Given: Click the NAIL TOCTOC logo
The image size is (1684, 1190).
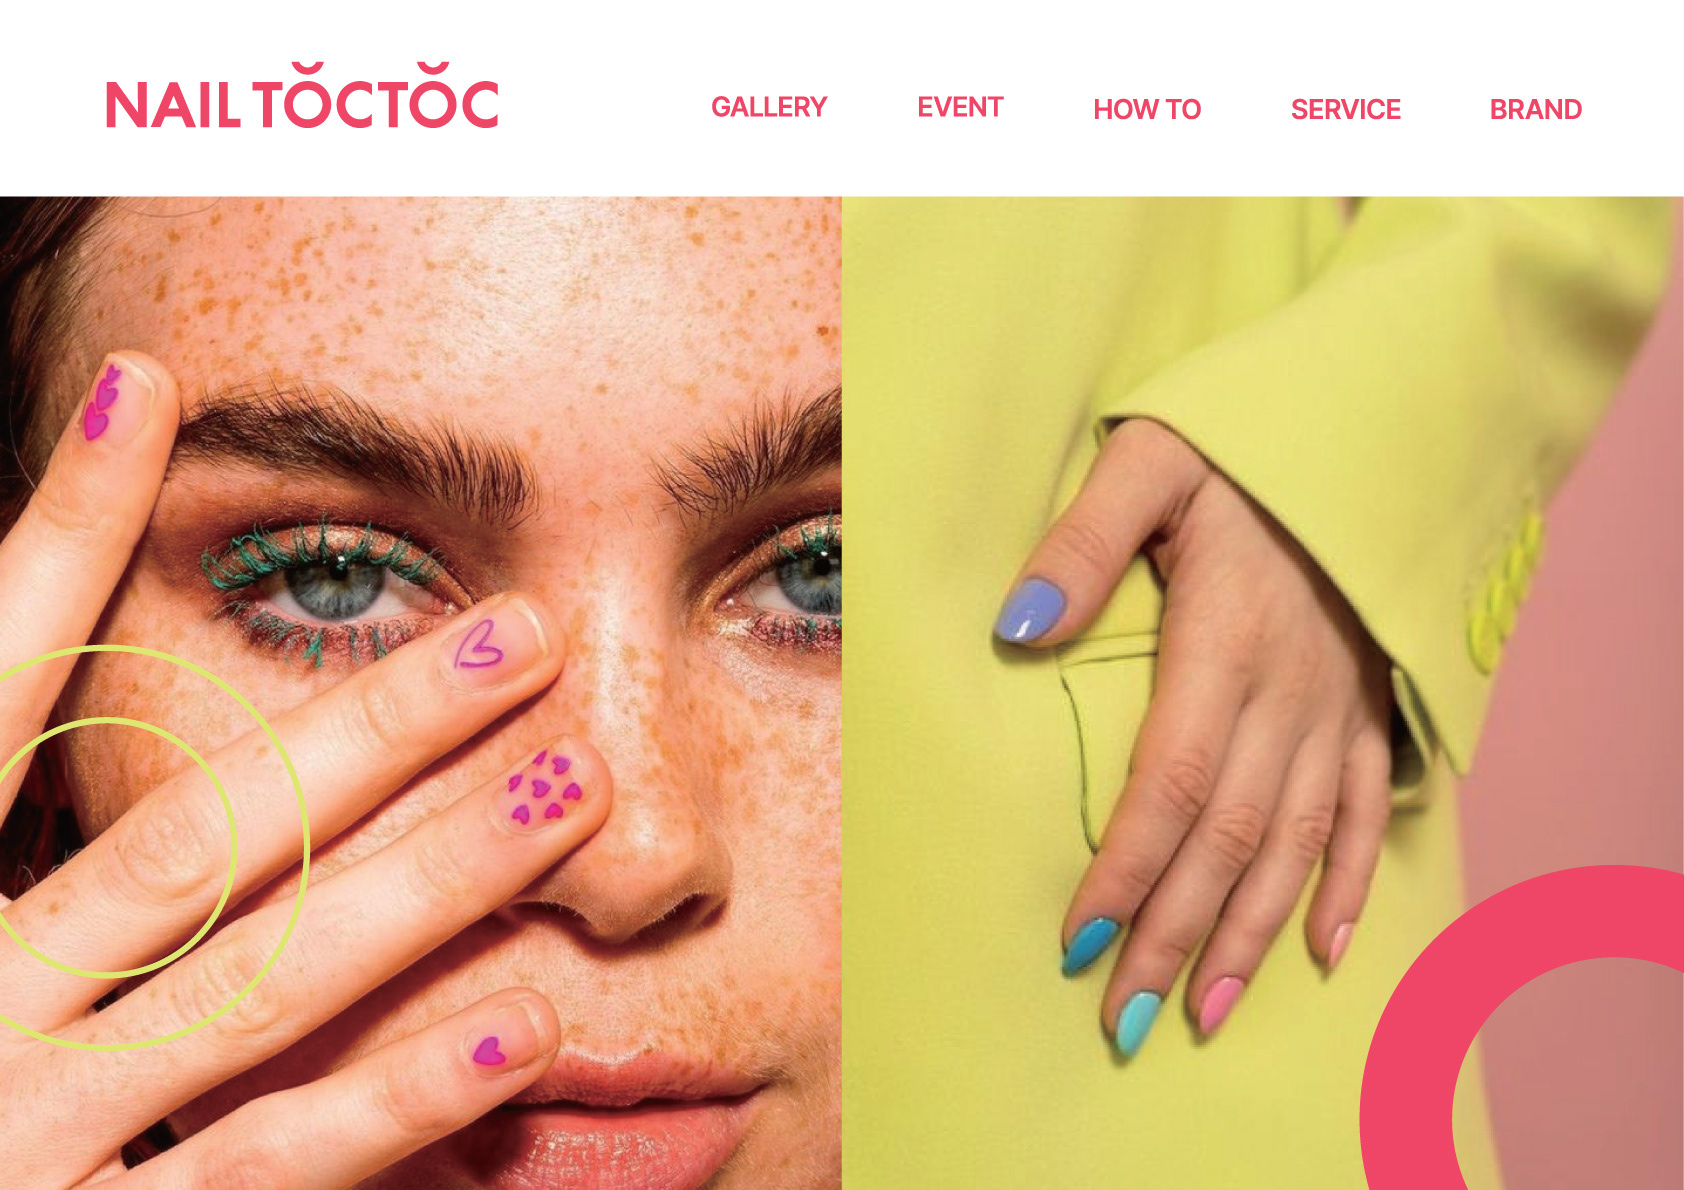Looking at the screenshot, I should click(302, 96).
